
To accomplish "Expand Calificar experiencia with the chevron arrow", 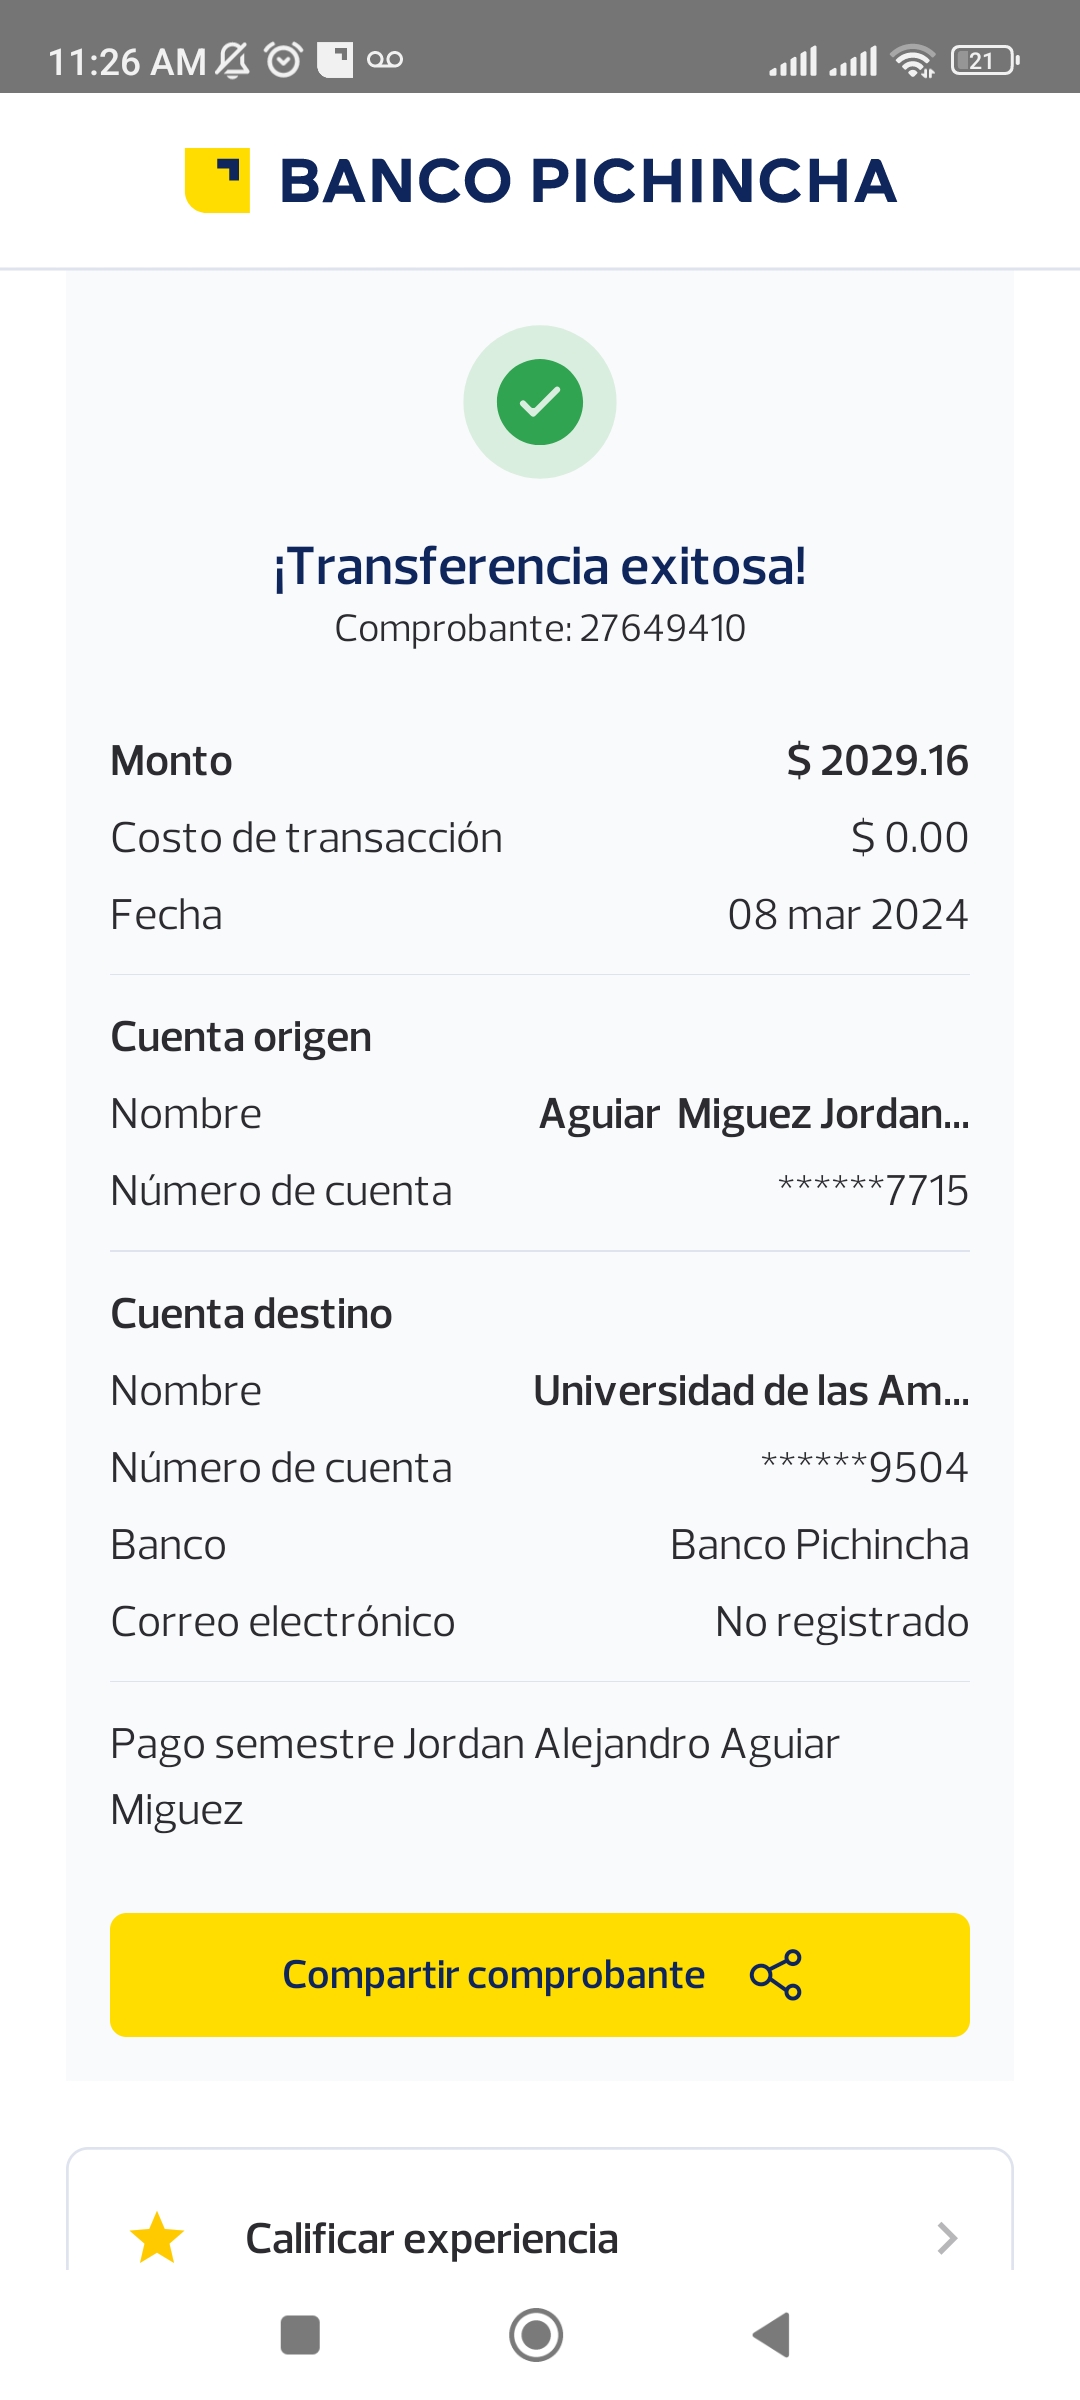I will [x=947, y=2238].
